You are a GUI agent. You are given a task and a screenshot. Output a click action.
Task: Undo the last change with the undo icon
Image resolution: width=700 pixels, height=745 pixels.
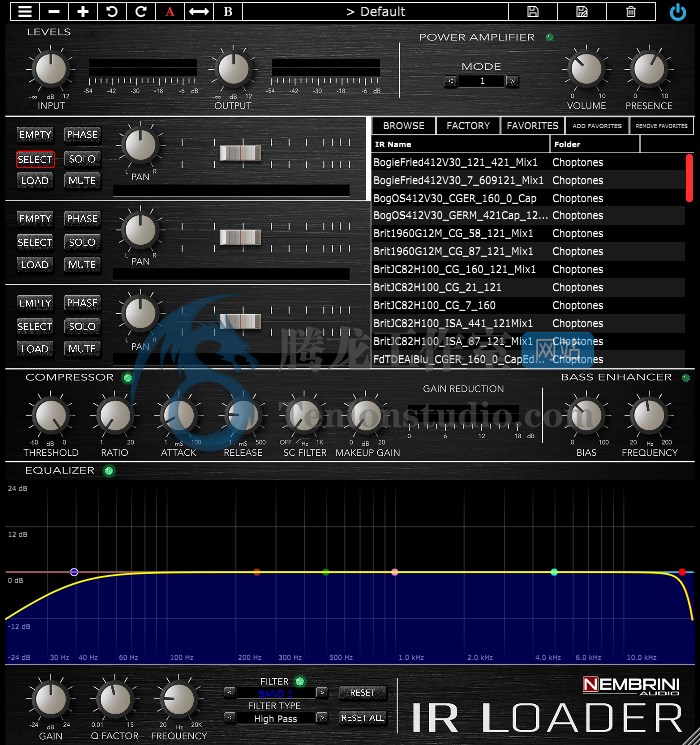[112, 11]
